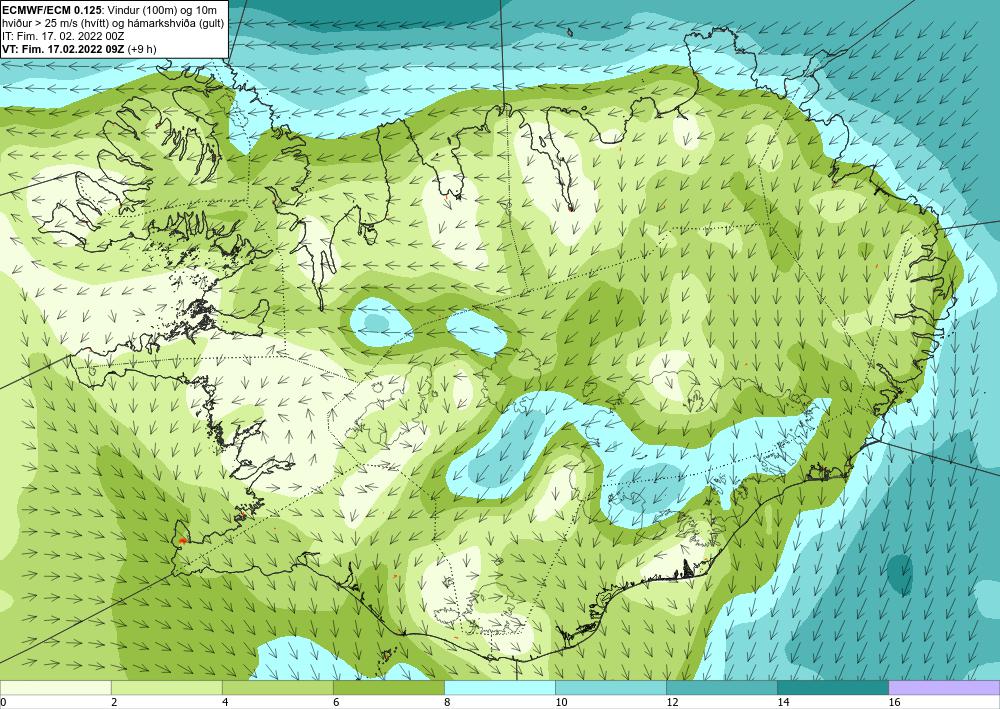1000x709 pixels.
Task: Click the legend label "0"
Action: [3, 703]
